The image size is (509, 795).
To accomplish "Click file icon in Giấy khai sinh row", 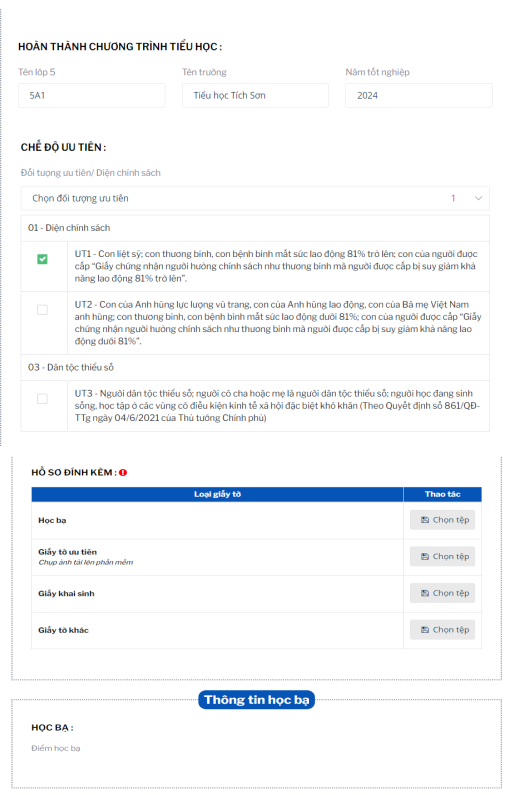I will click(425, 593).
